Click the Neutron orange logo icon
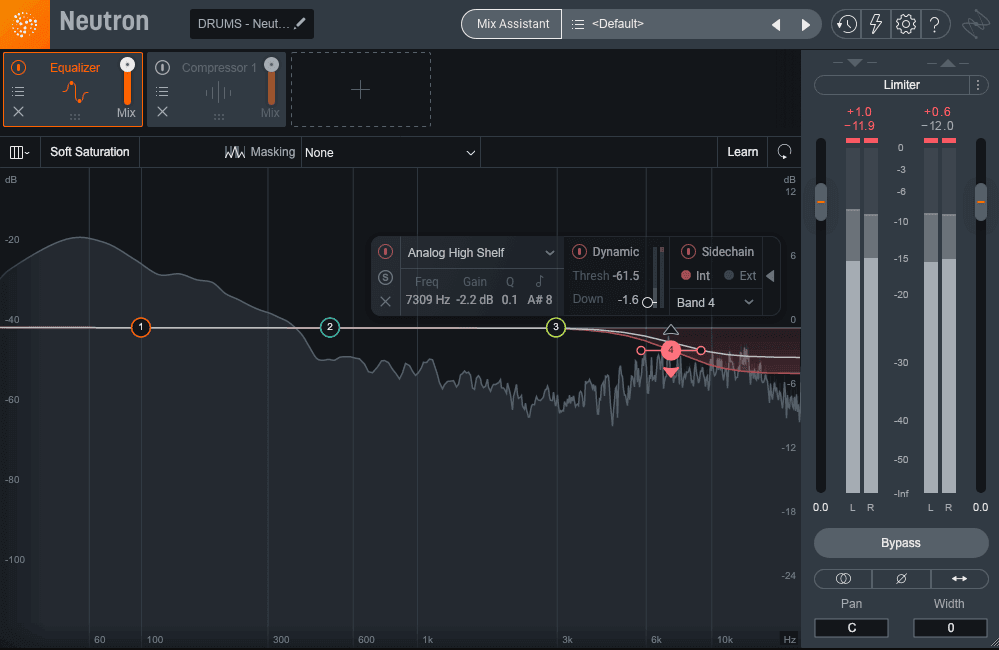The image size is (999, 650). pyautogui.click(x=24, y=24)
